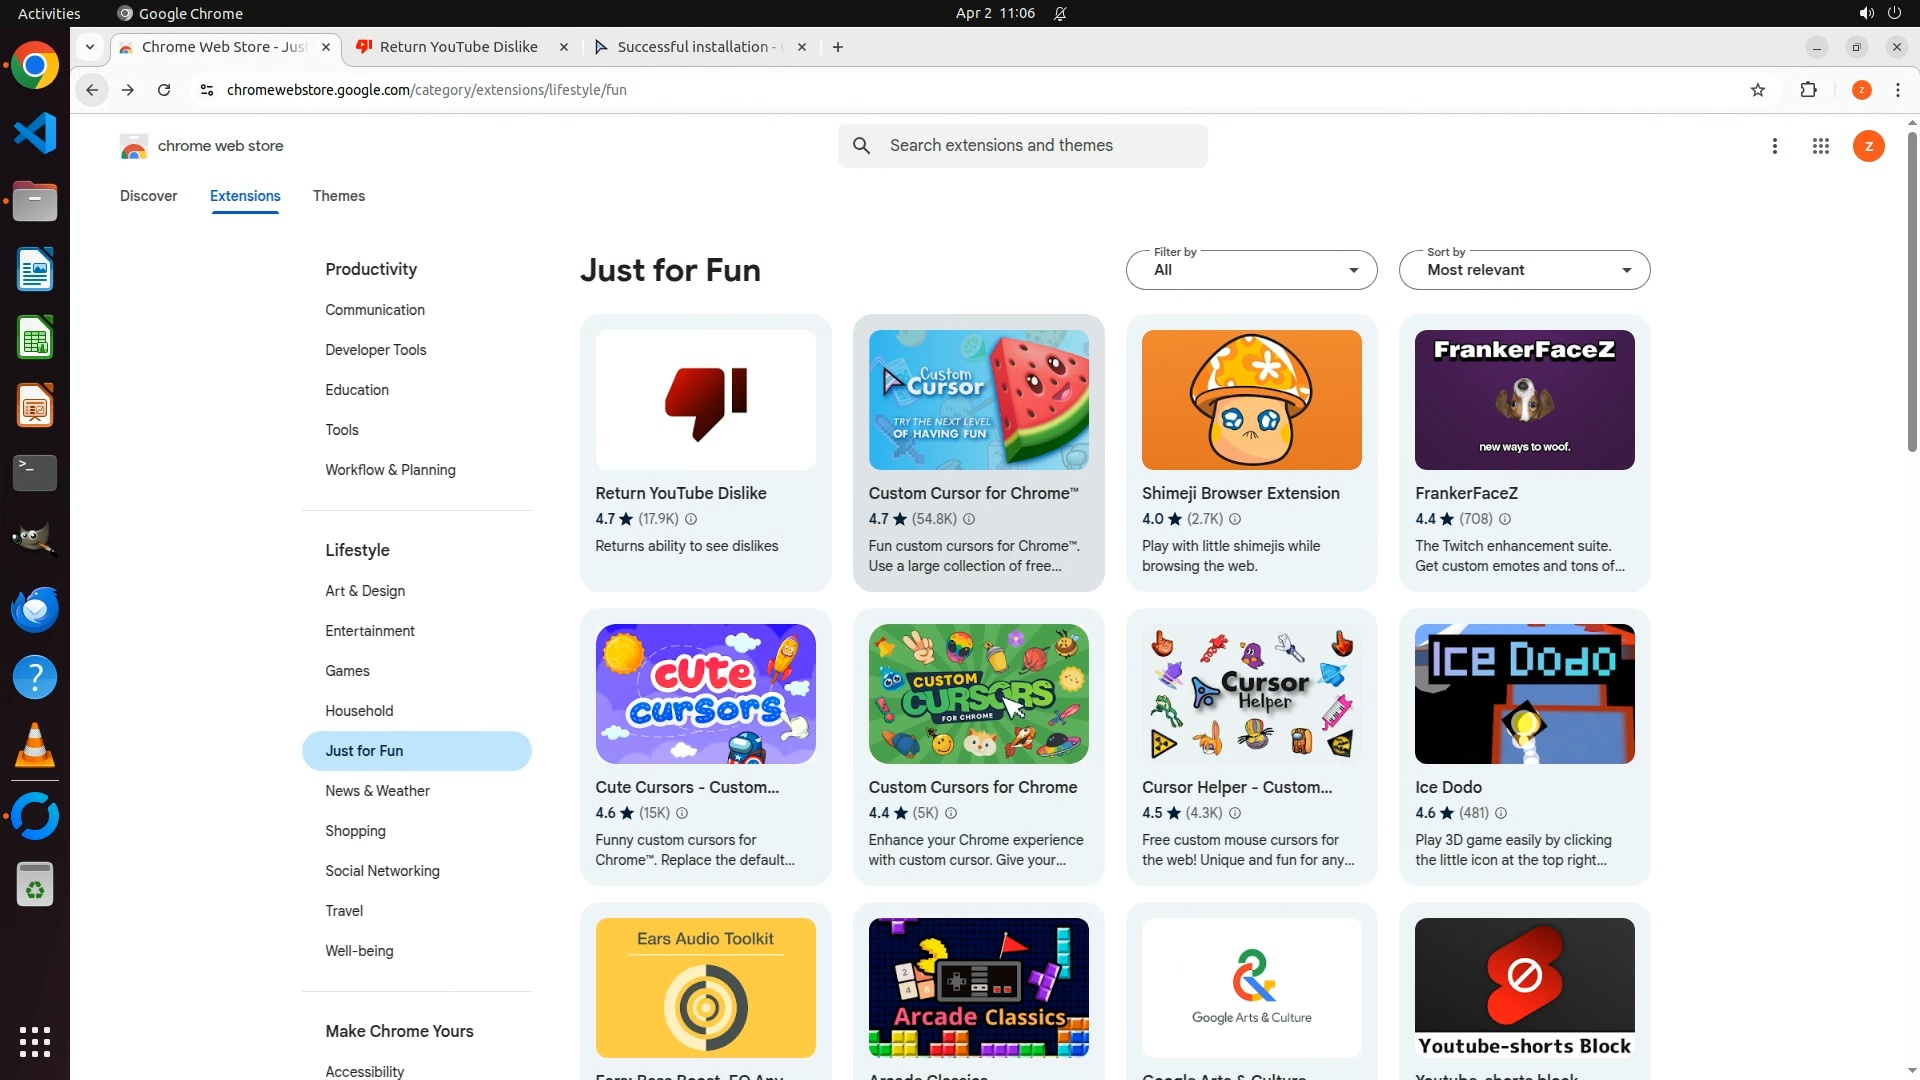
Task: Open the Google apps grid icon
Action: (1820, 146)
